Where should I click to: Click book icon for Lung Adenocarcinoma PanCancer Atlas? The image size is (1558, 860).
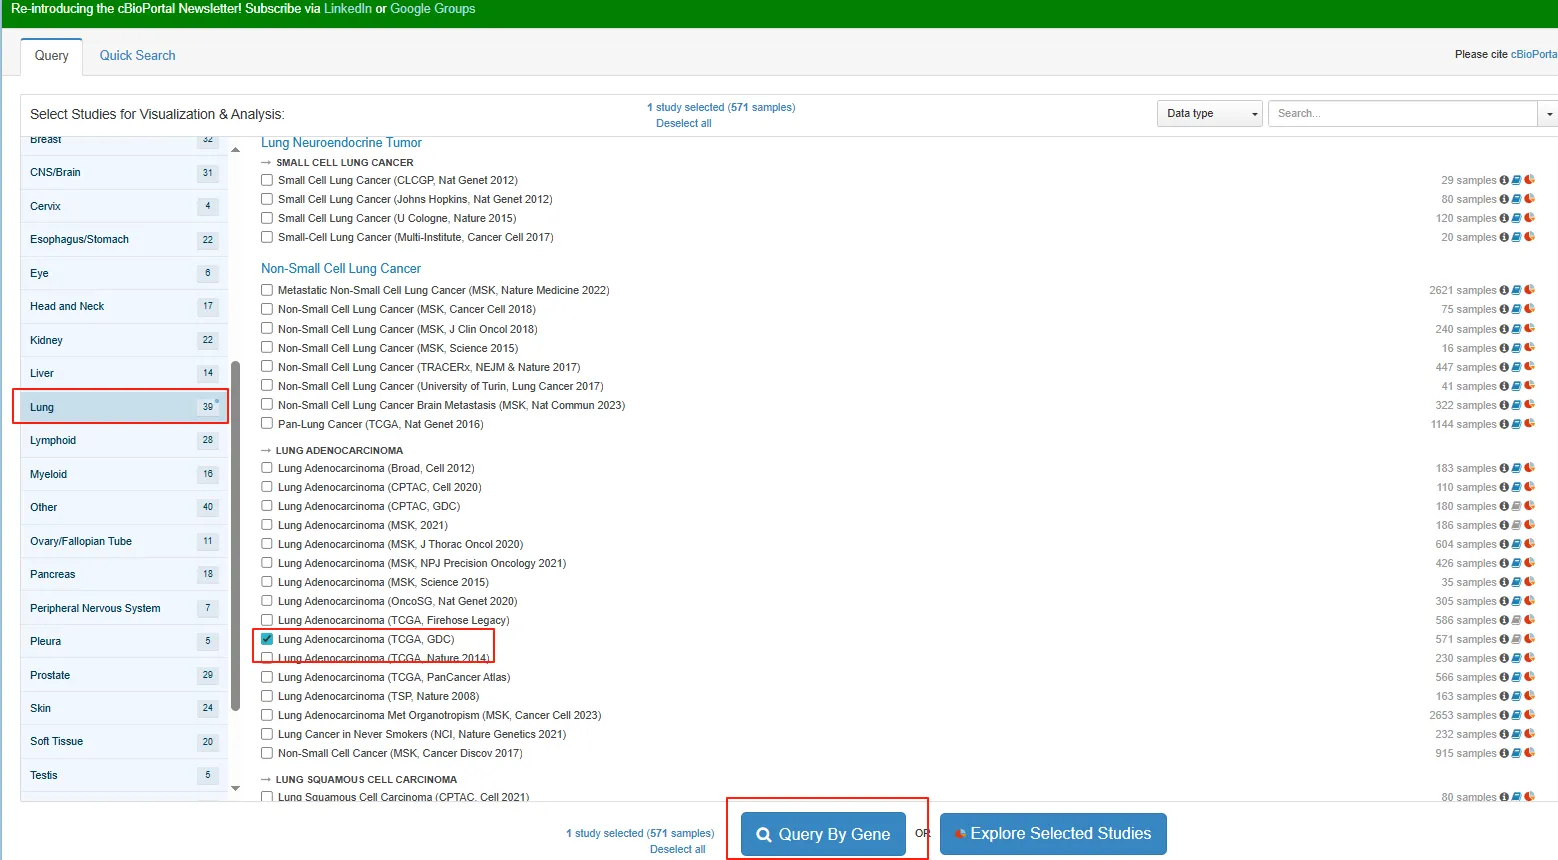pyautogui.click(x=1516, y=677)
